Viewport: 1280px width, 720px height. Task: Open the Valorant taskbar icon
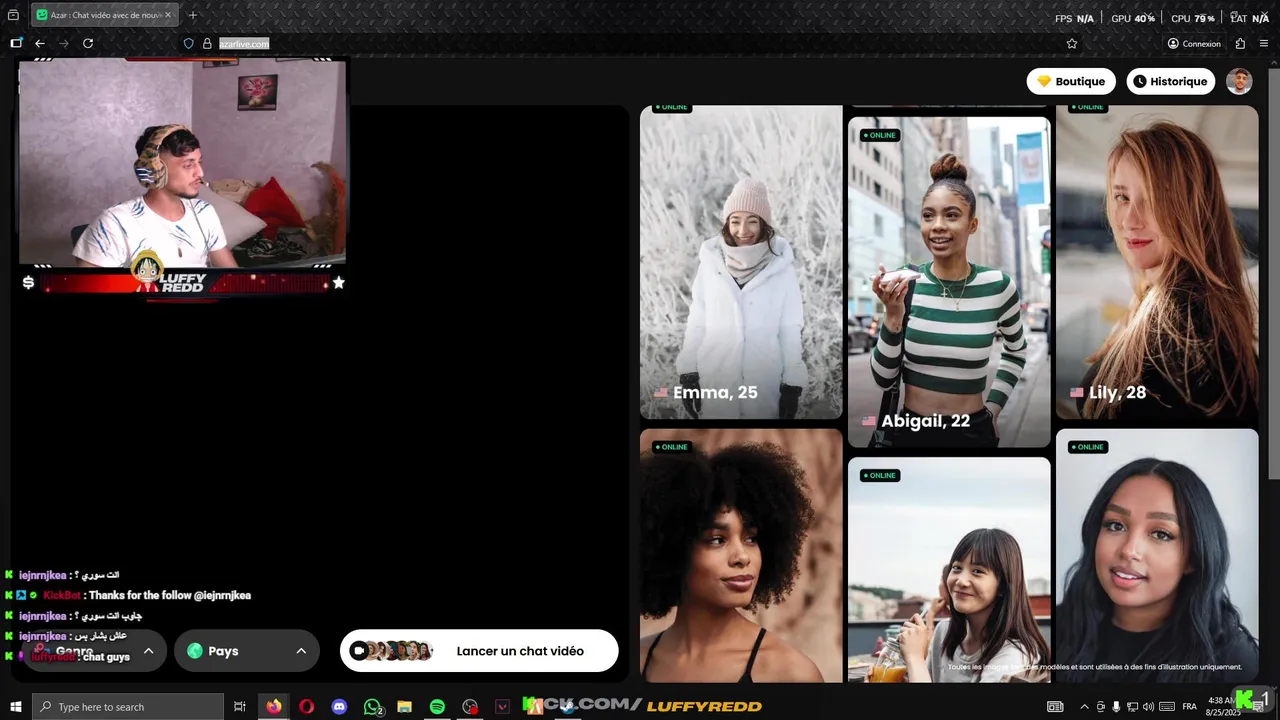click(502, 707)
